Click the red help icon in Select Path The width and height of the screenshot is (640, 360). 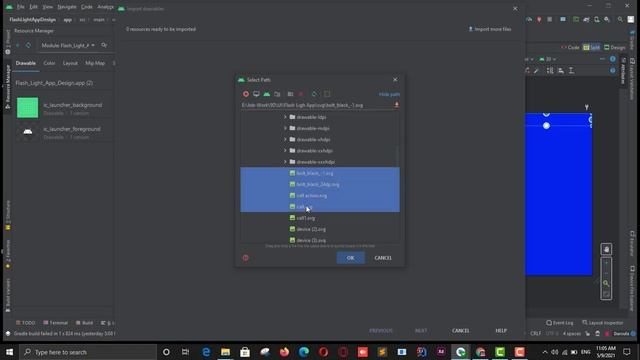click(245, 258)
